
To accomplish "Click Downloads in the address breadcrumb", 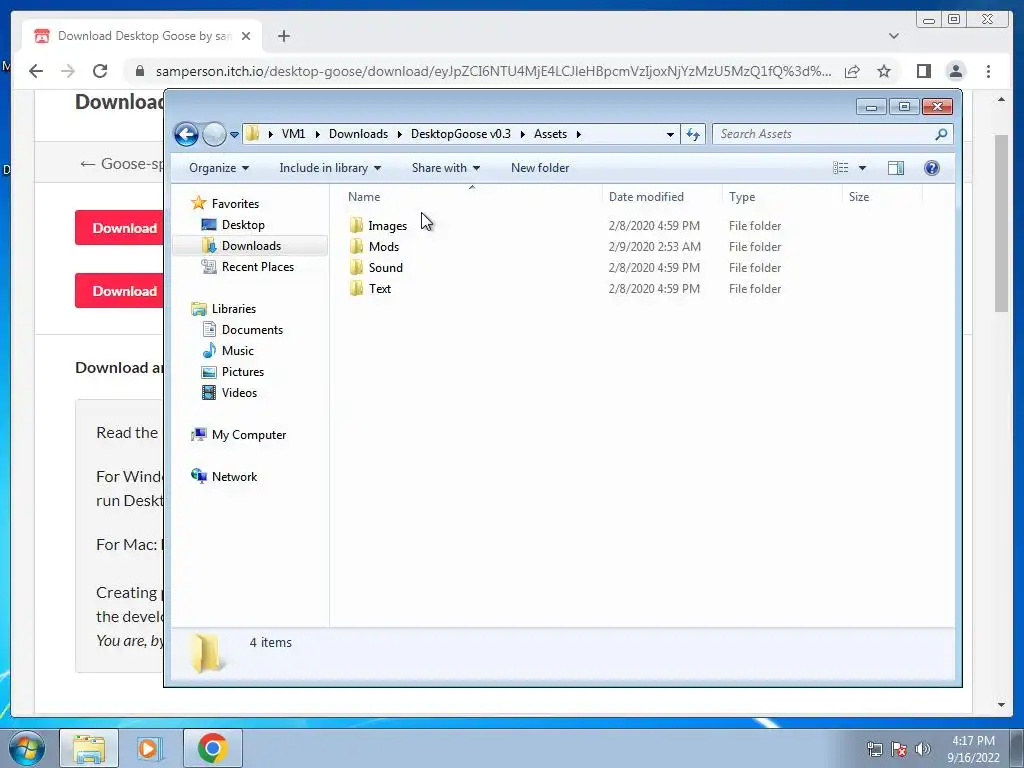I will (x=359, y=134).
